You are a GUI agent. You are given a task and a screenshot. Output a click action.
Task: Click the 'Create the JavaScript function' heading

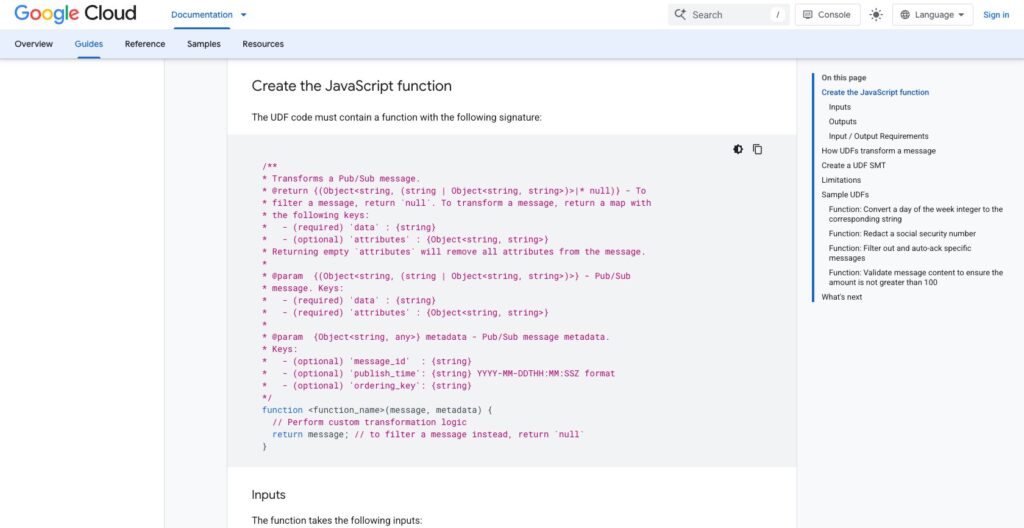pyautogui.click(x=351, y=86)
